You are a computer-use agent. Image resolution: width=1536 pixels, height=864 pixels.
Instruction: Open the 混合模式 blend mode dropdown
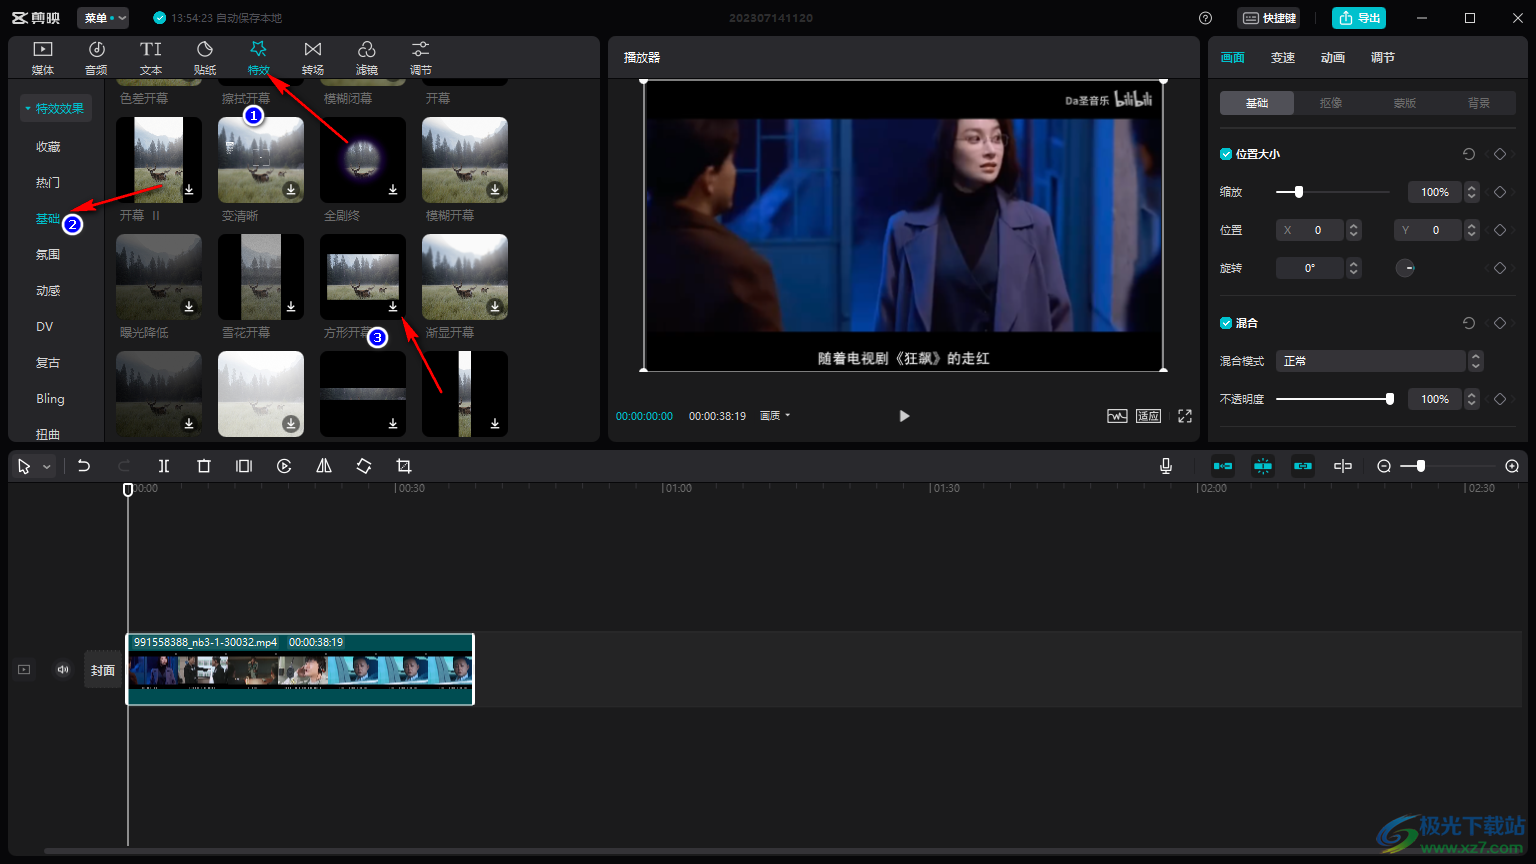(x=1379, y=361)
